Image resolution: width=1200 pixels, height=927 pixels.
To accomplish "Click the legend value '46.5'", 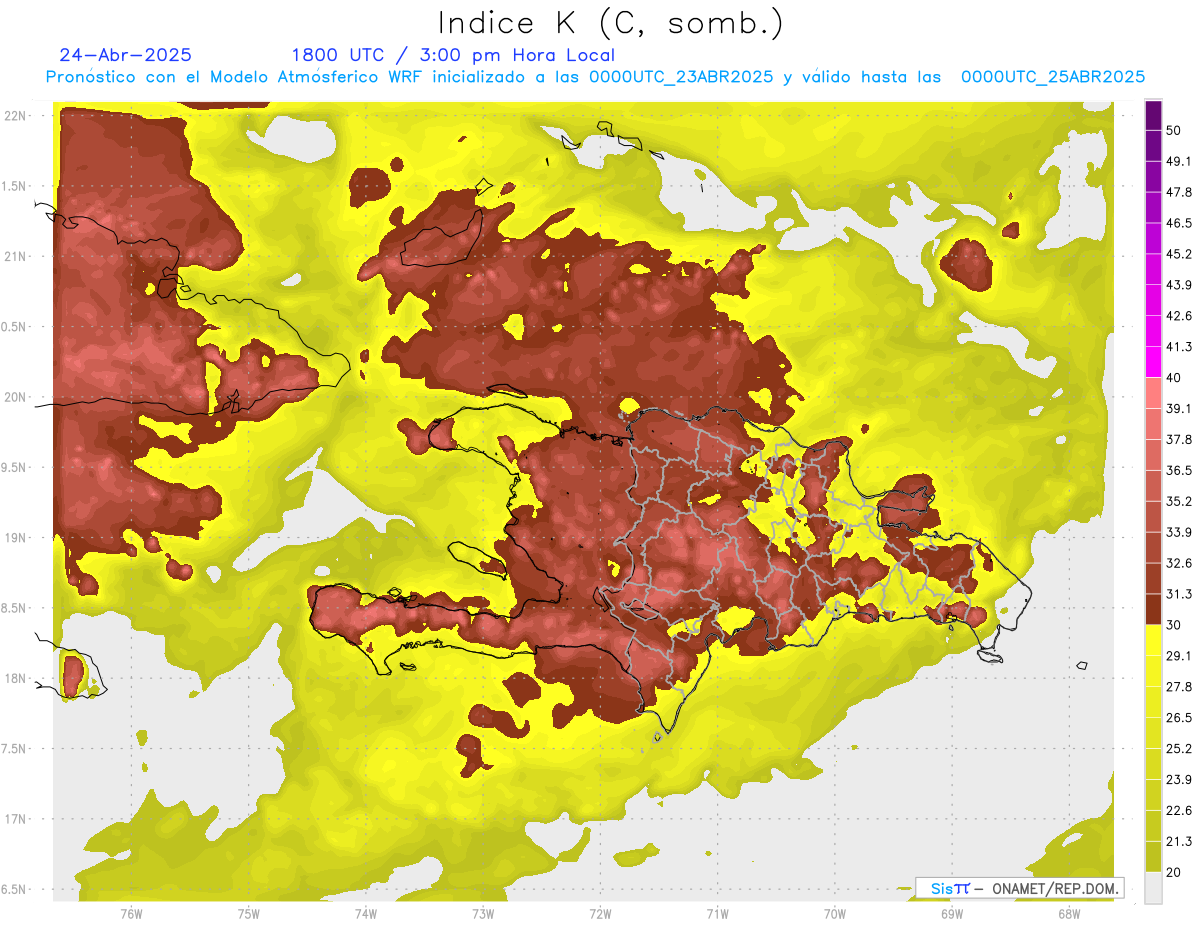I will click(1178, 223).
